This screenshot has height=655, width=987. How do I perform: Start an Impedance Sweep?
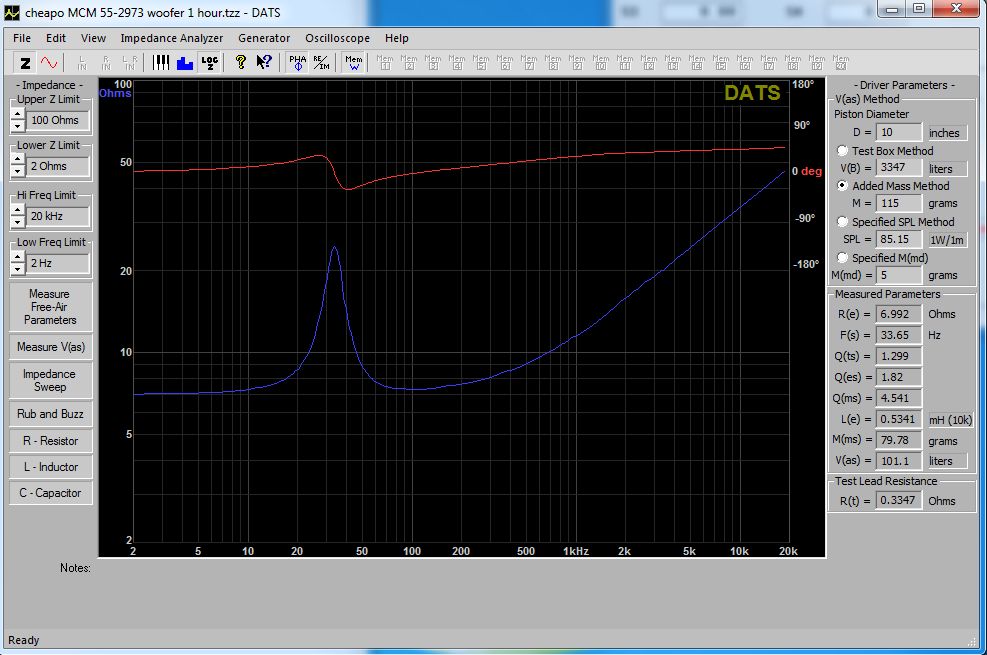(50, 380)
